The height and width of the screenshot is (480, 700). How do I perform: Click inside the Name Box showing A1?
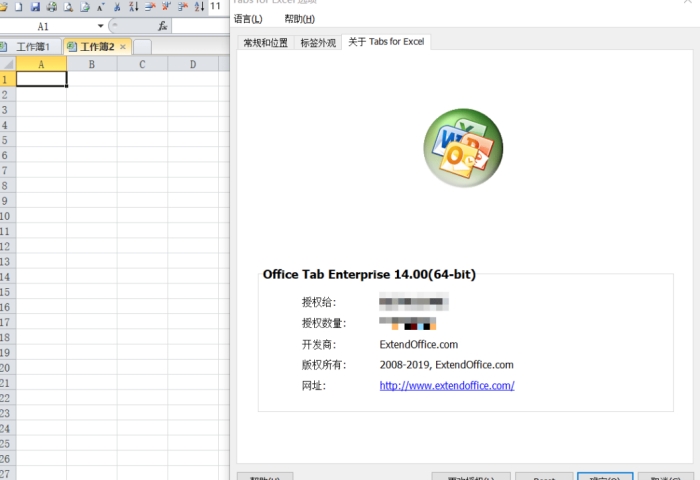pos(48,26)
